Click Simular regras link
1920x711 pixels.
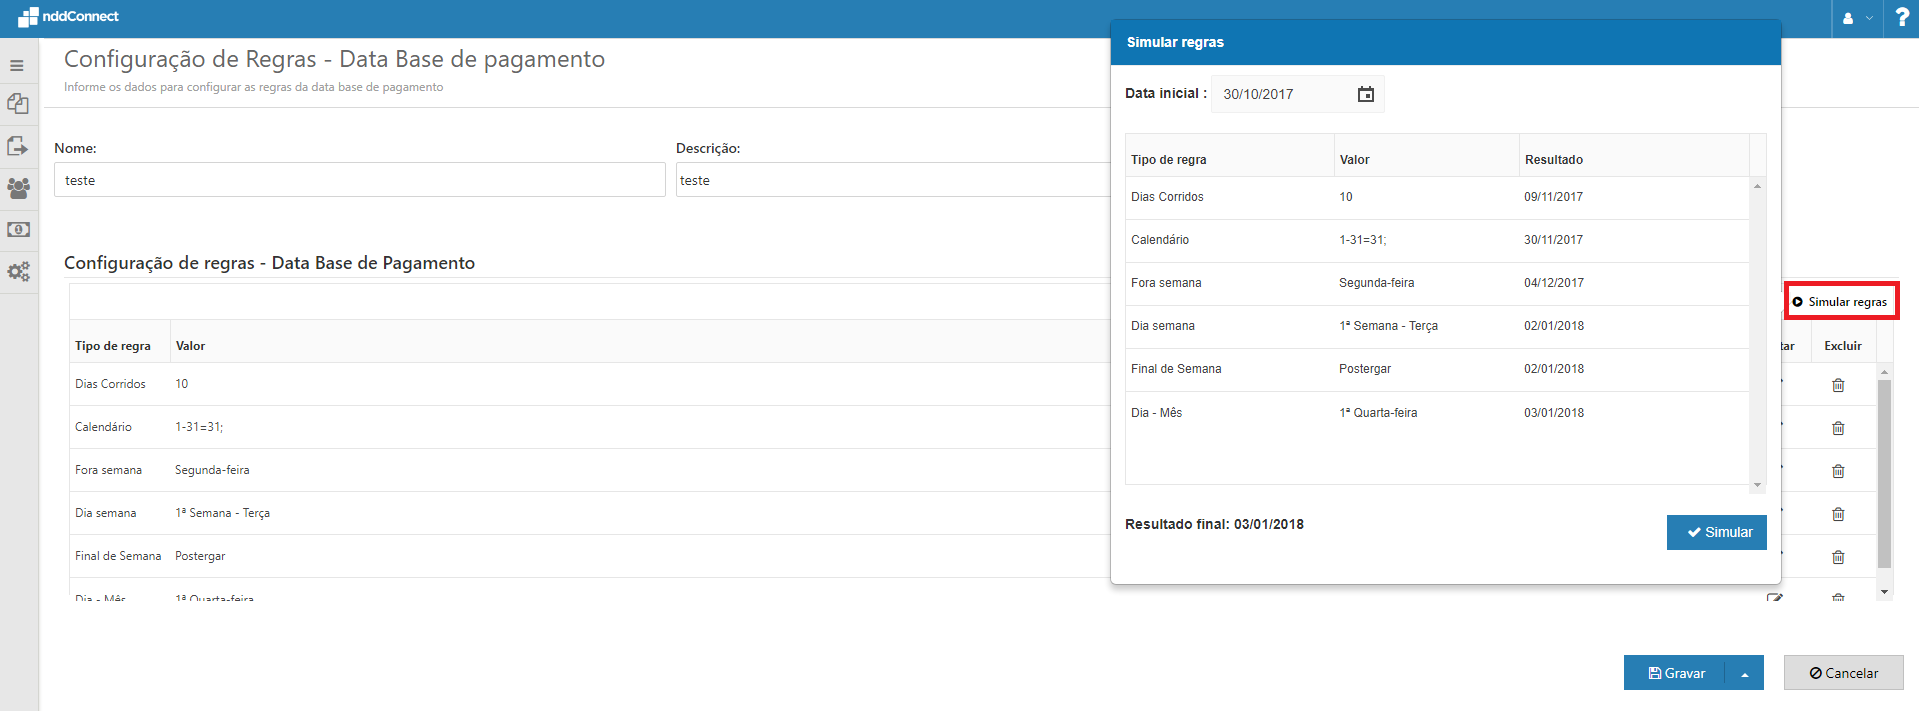click(1841, 302)
